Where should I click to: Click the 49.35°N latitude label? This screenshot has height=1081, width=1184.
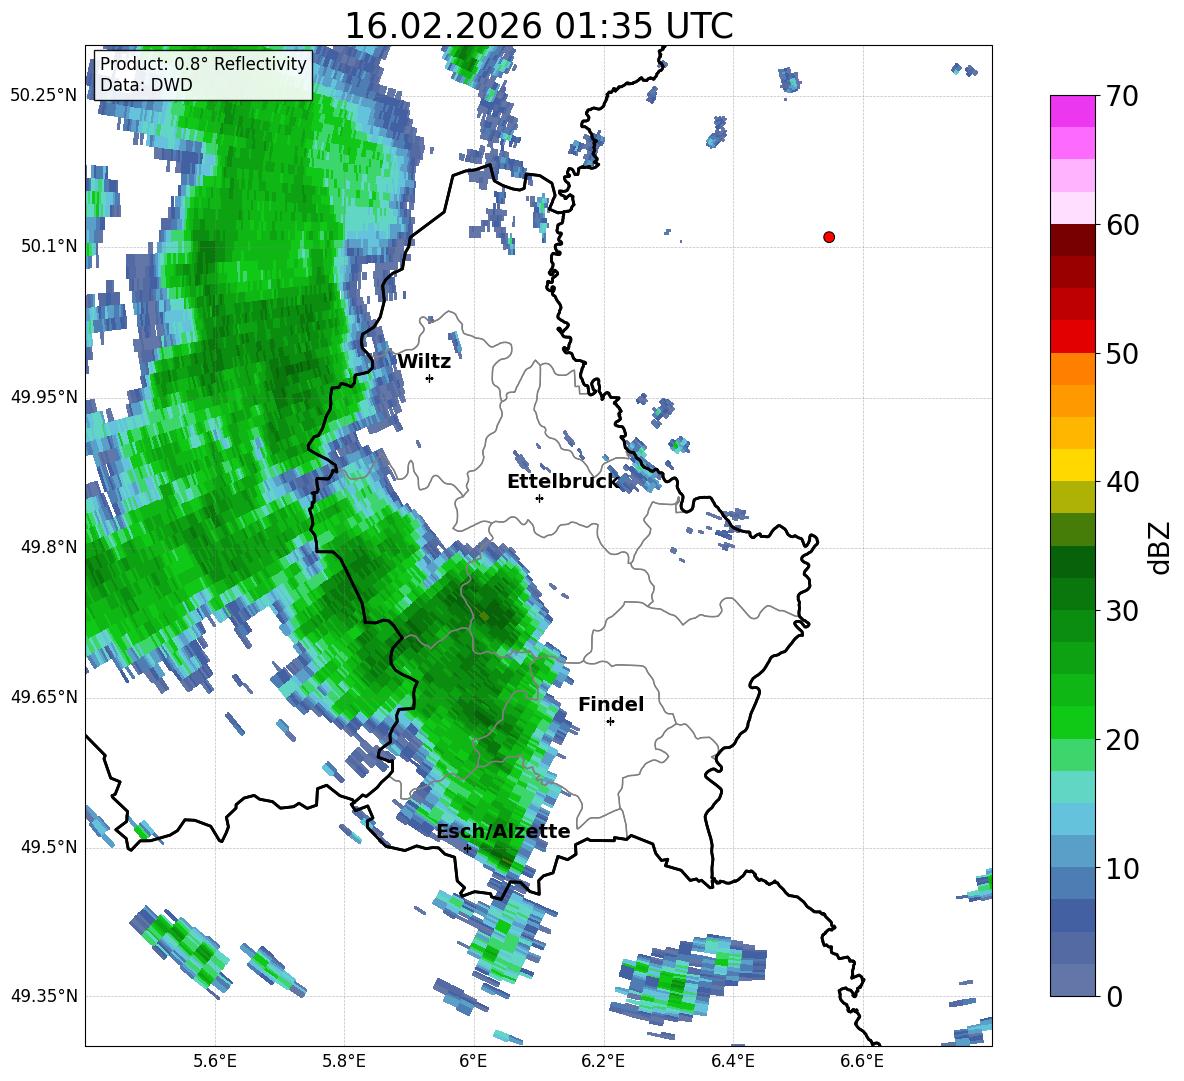(44, 996)
